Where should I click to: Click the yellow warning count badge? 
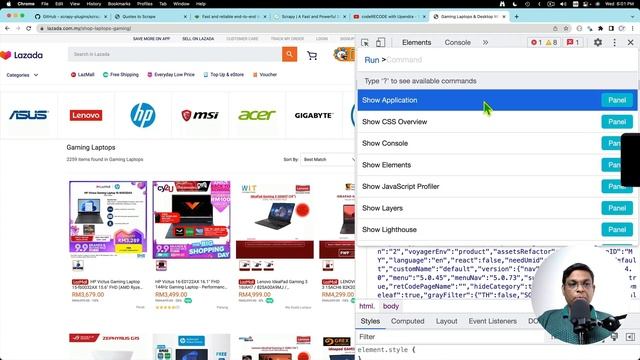(551, 42)
